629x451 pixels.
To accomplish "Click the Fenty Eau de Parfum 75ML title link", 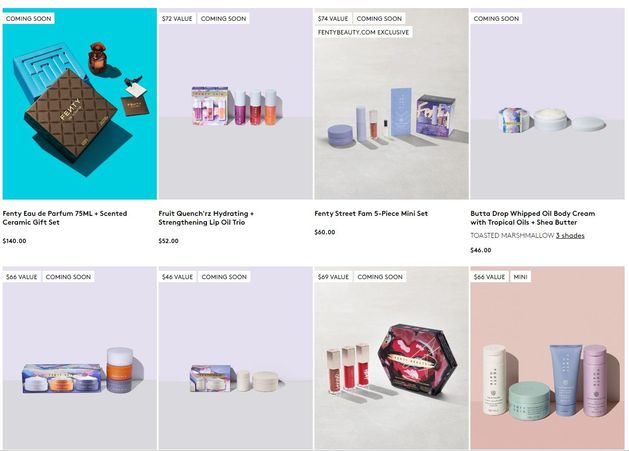I will [65, 218].
